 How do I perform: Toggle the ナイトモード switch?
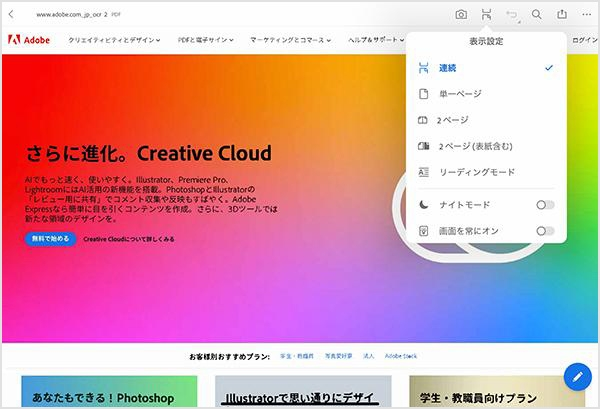545,205
